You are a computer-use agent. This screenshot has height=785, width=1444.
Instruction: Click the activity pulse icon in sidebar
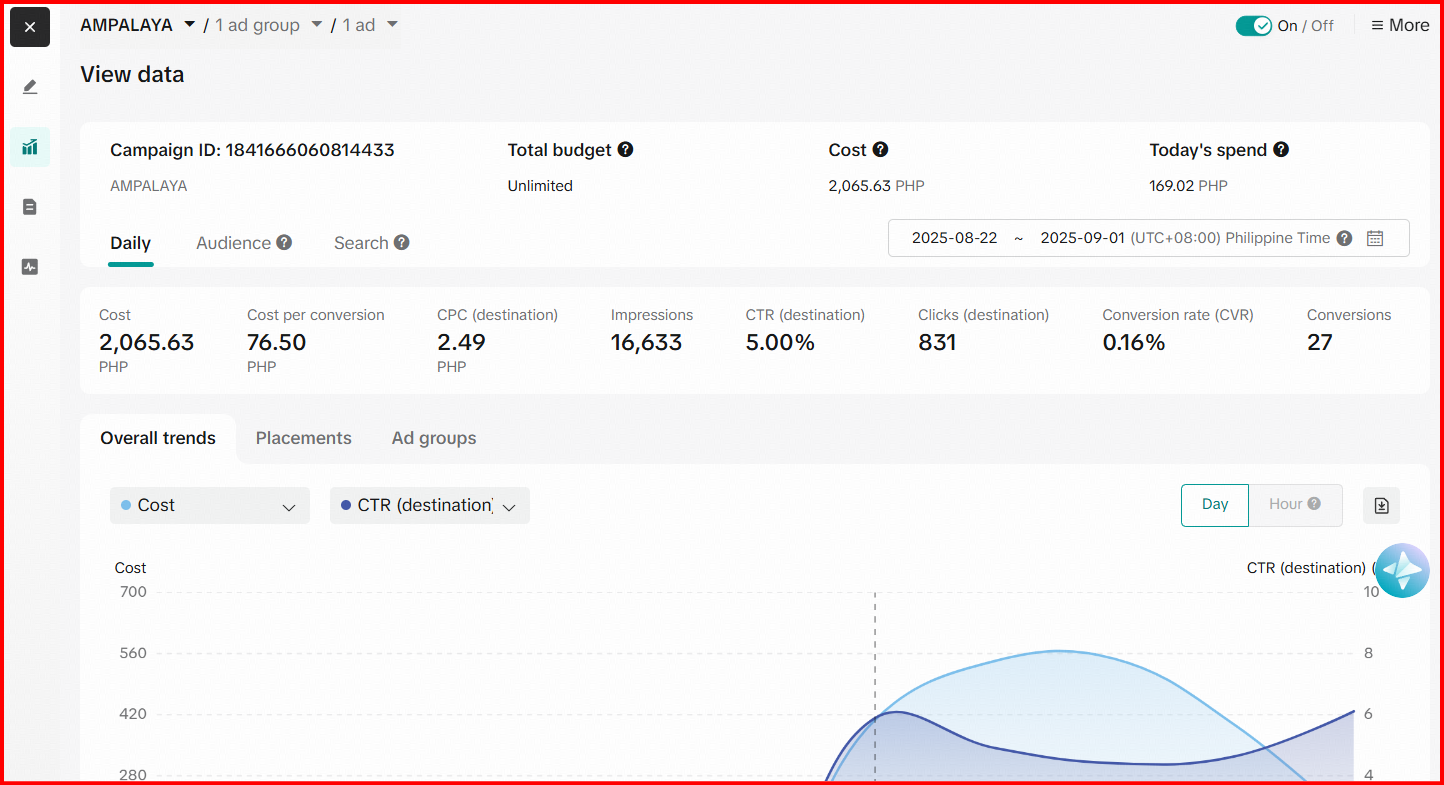(30, 267)
